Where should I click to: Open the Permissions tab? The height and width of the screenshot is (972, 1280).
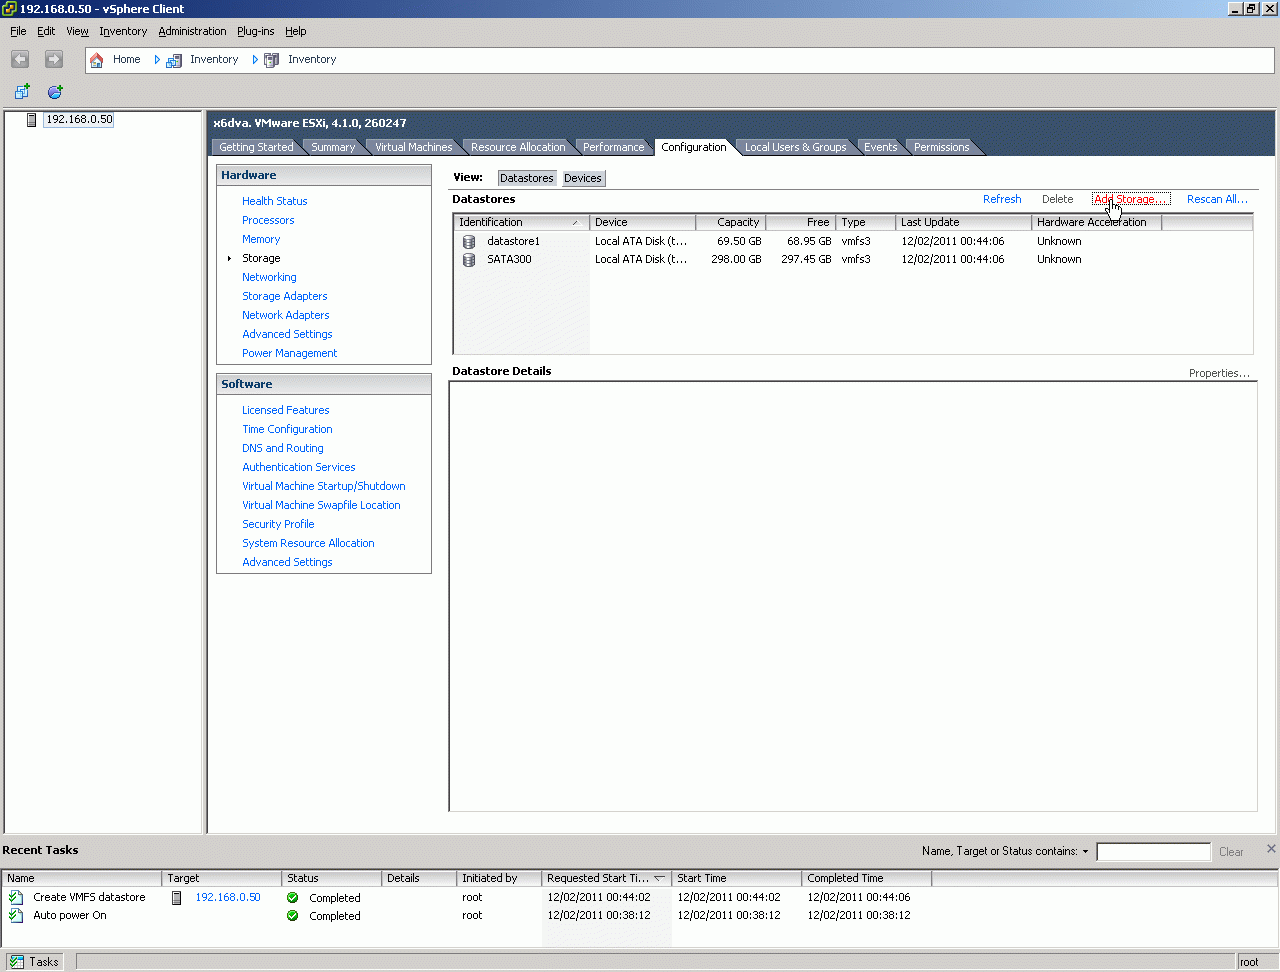coord(942,147)
